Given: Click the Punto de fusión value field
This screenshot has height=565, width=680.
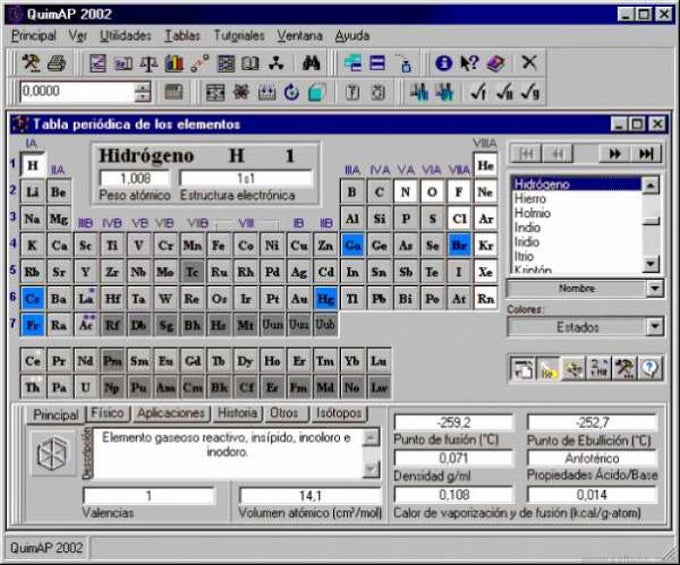Looking at the screenshot, I should tap(454, 422).
